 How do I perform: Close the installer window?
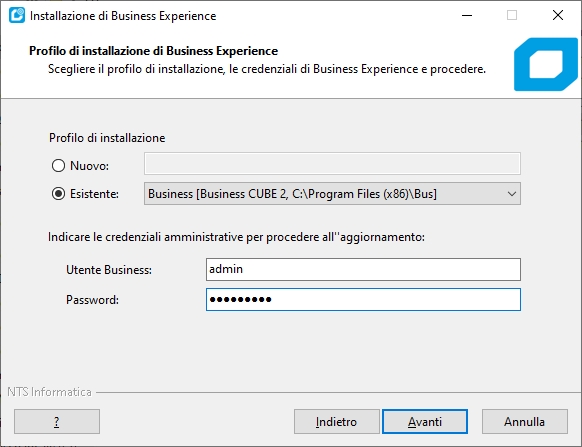pyautogui.click(x=558, y=15)
